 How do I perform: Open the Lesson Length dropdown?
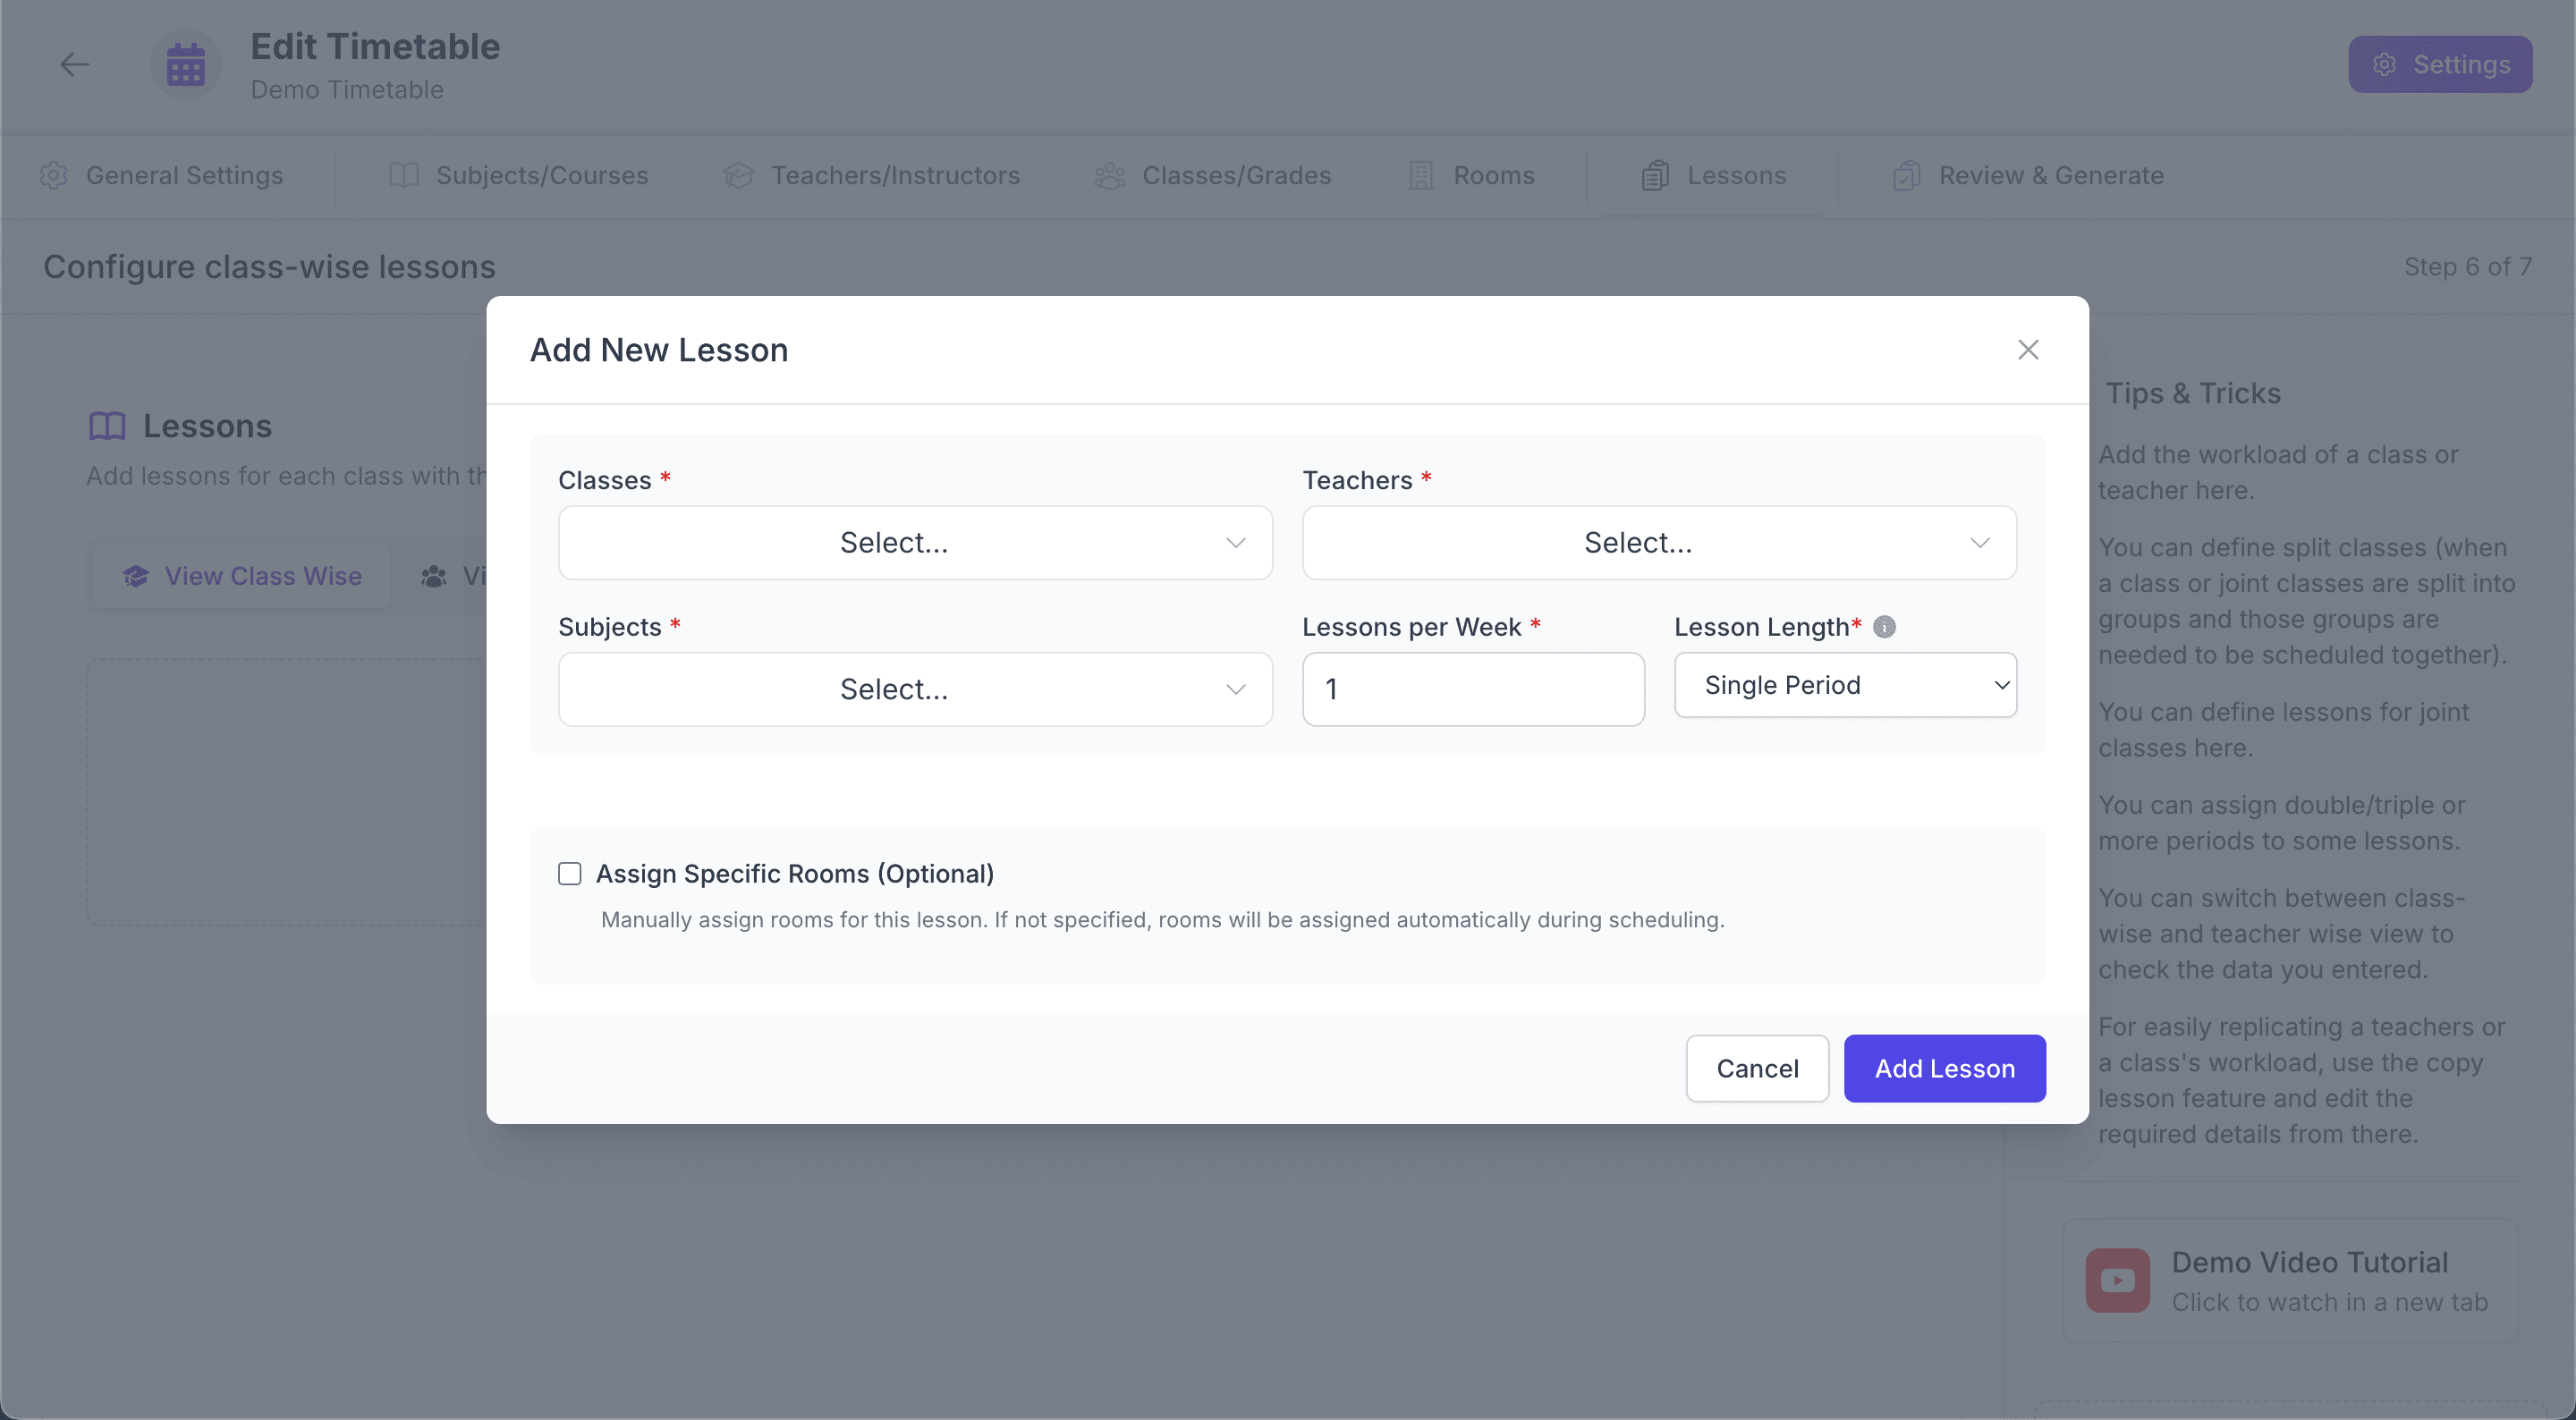coord(1845,685)
